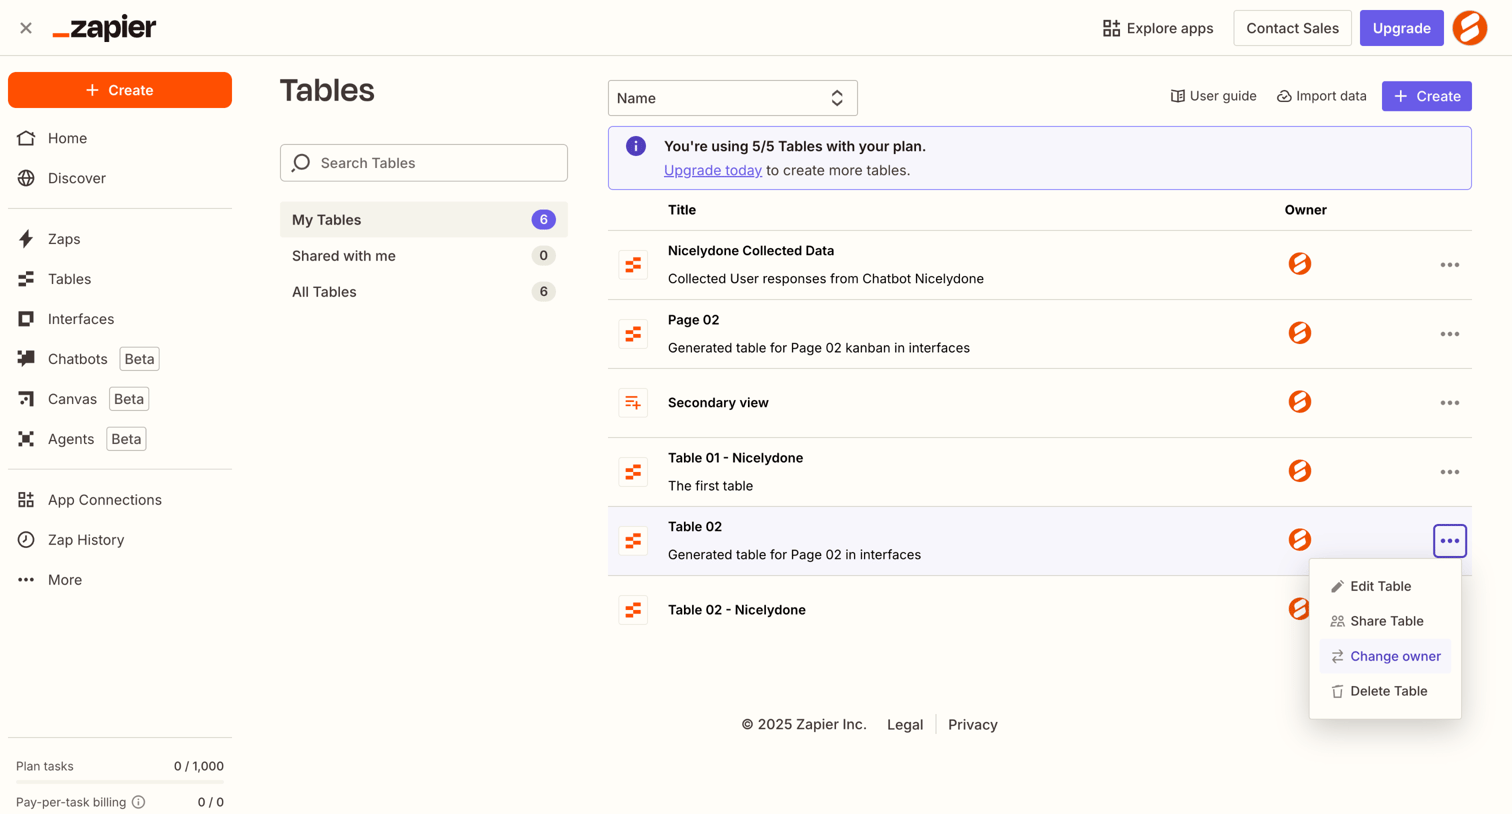Open more options for Page 02
1512x814 pixels.
click(1450, 334)
